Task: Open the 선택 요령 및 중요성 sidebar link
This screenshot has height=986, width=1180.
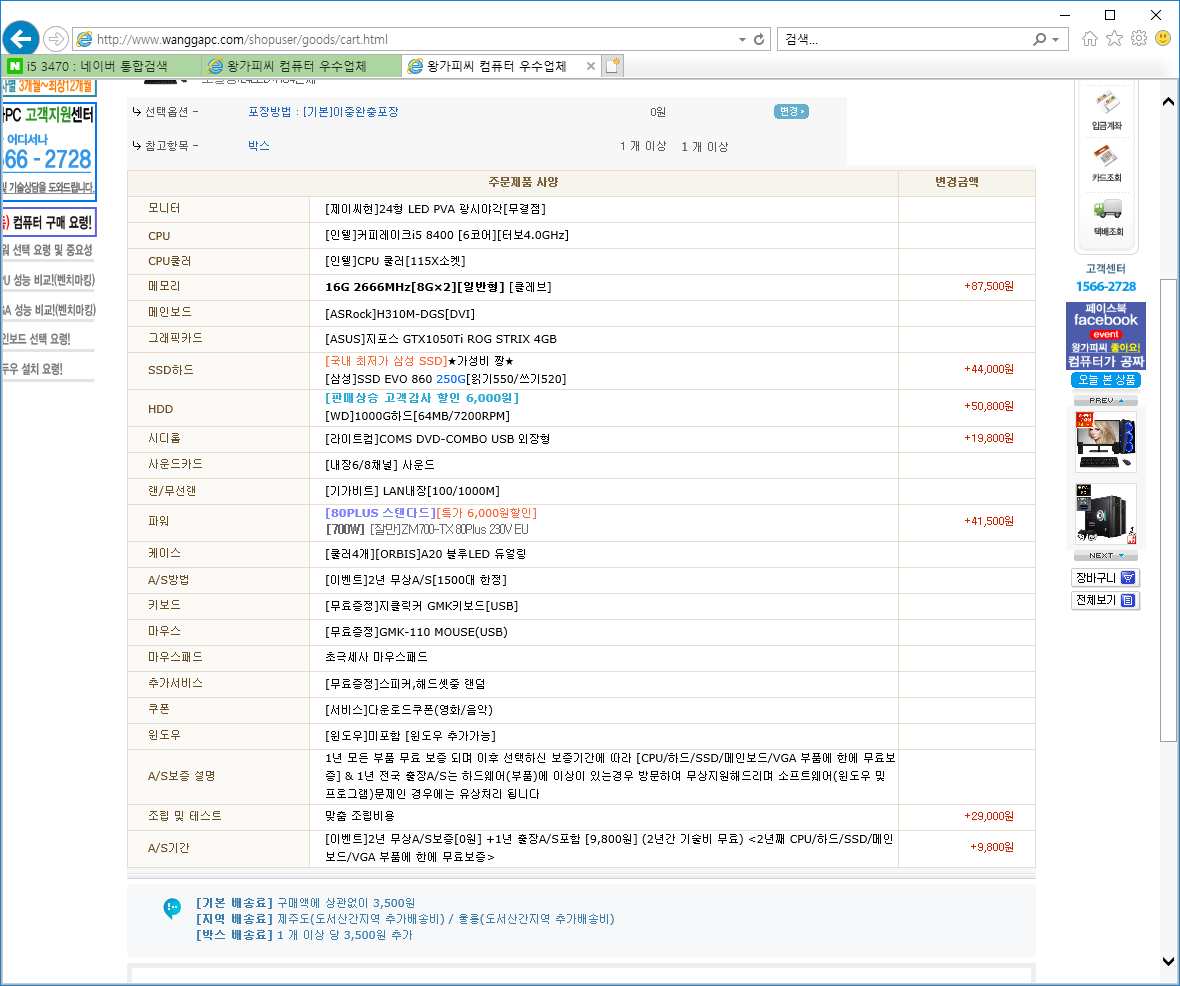Action: [47, 250]
